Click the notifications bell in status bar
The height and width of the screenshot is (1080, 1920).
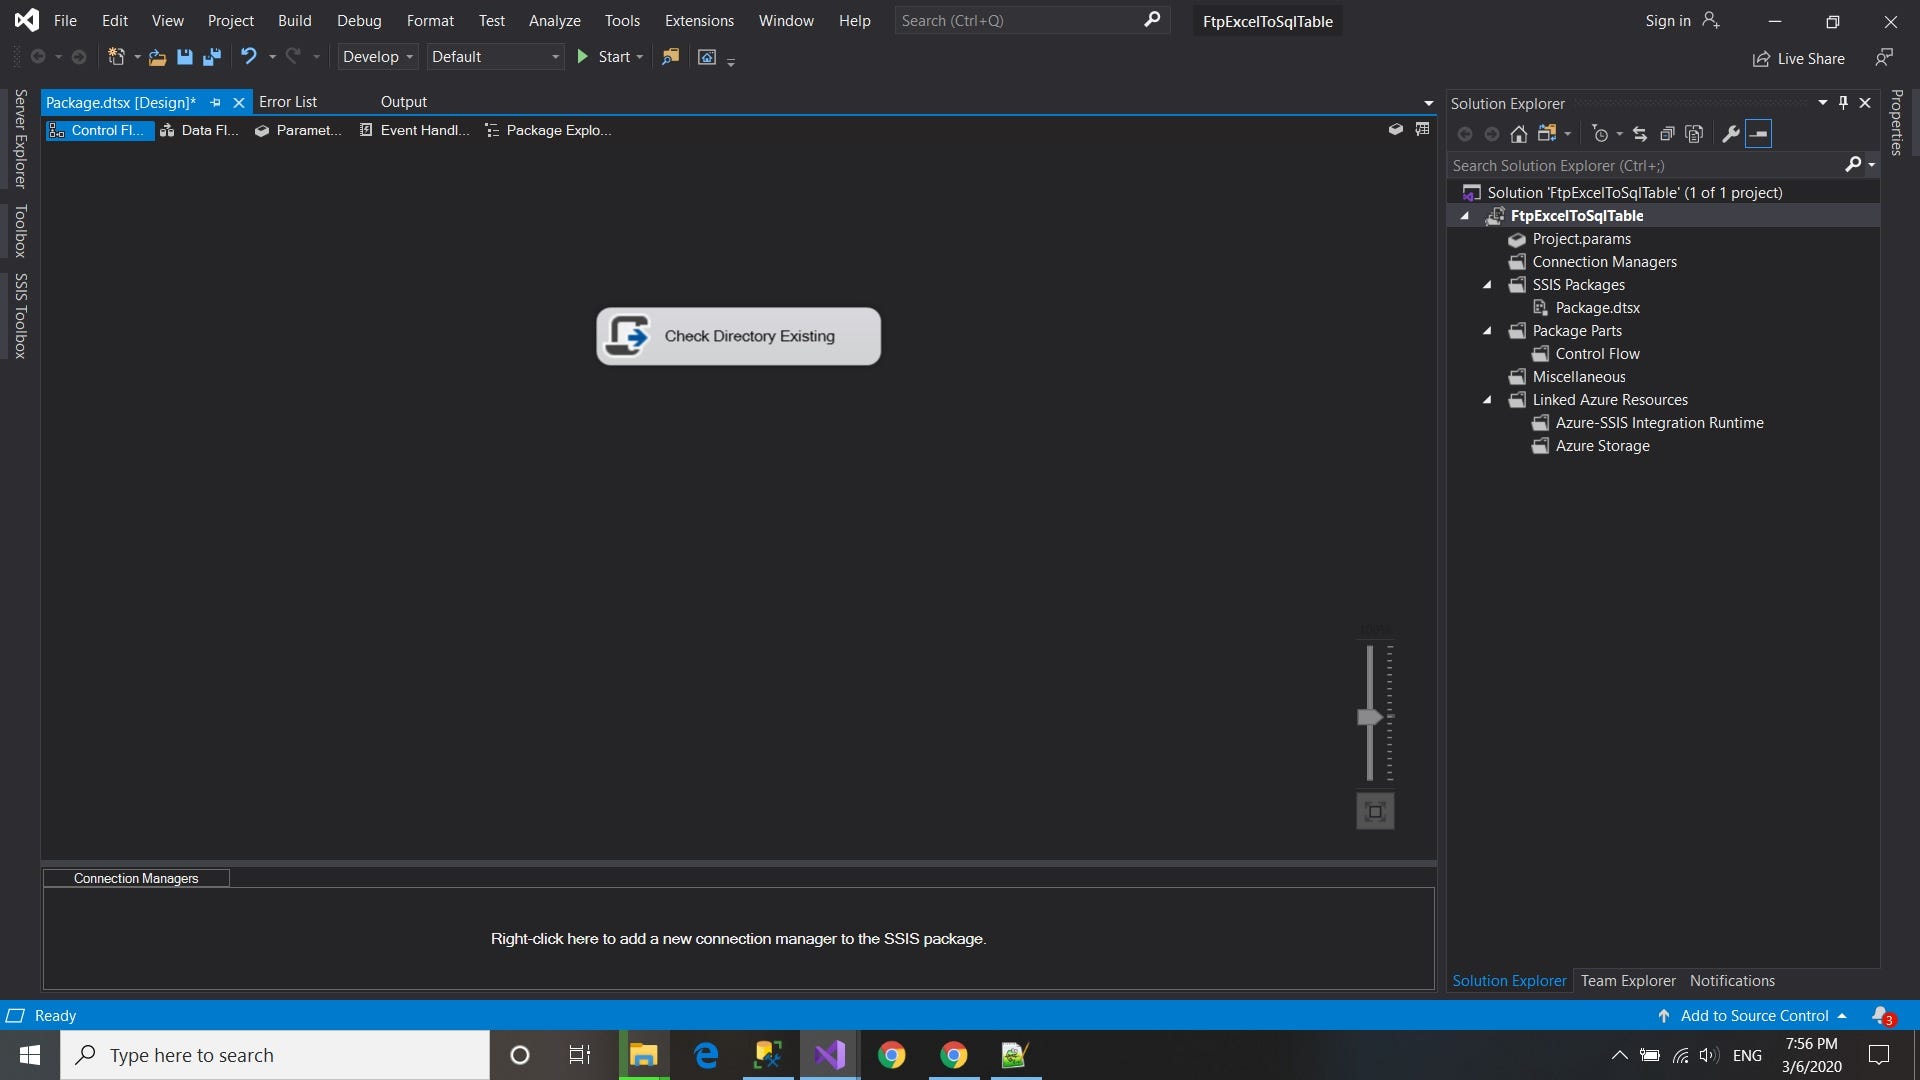1882,1016
